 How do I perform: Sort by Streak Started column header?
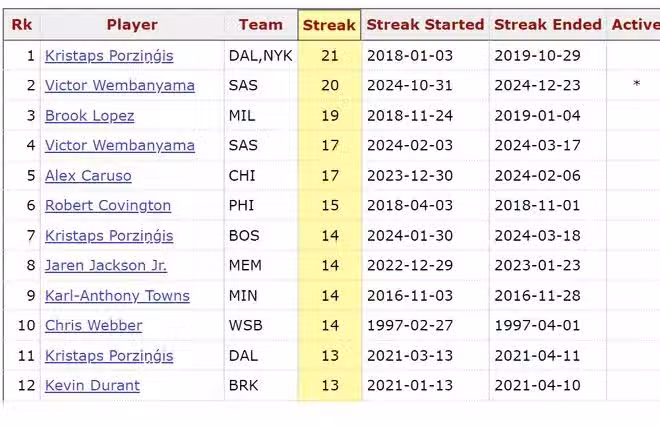pyautogui.click(x=425, y=25)
